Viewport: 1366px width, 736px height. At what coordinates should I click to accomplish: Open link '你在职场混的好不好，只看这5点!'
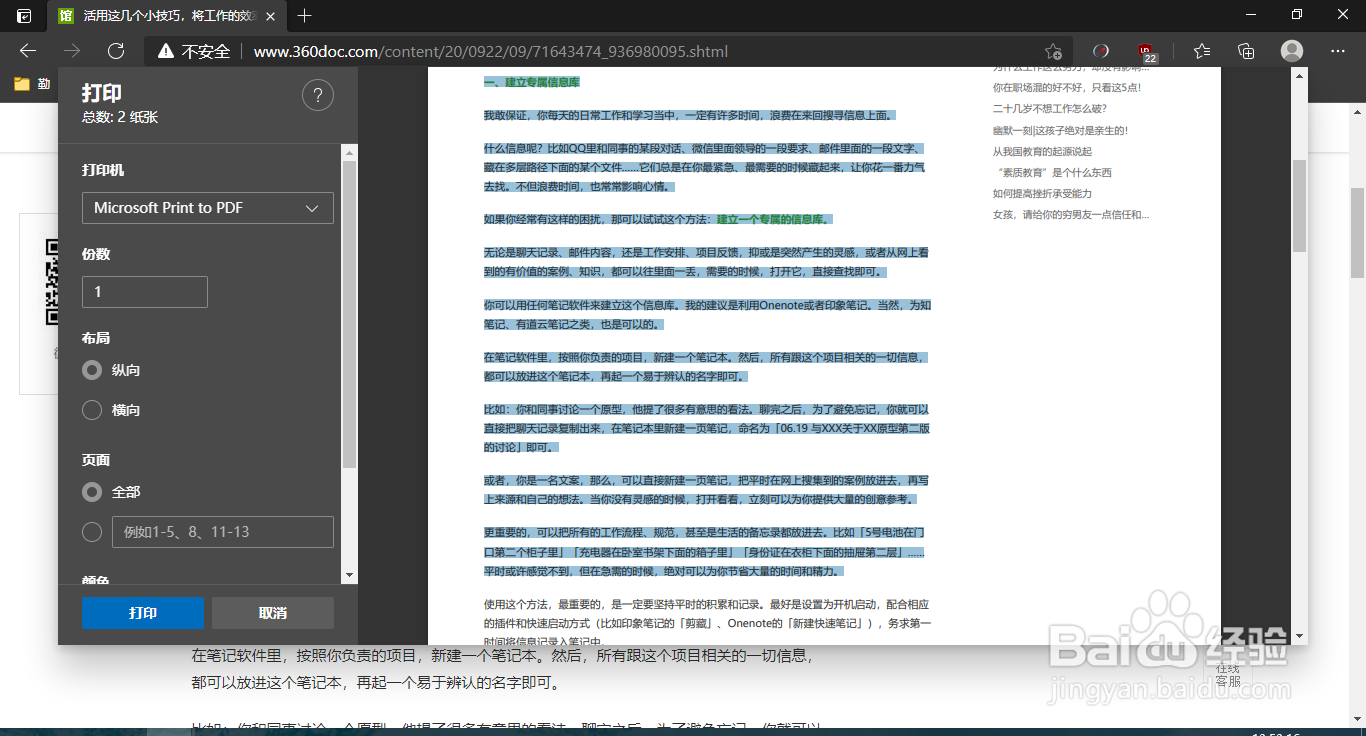tap(1066, 87)
